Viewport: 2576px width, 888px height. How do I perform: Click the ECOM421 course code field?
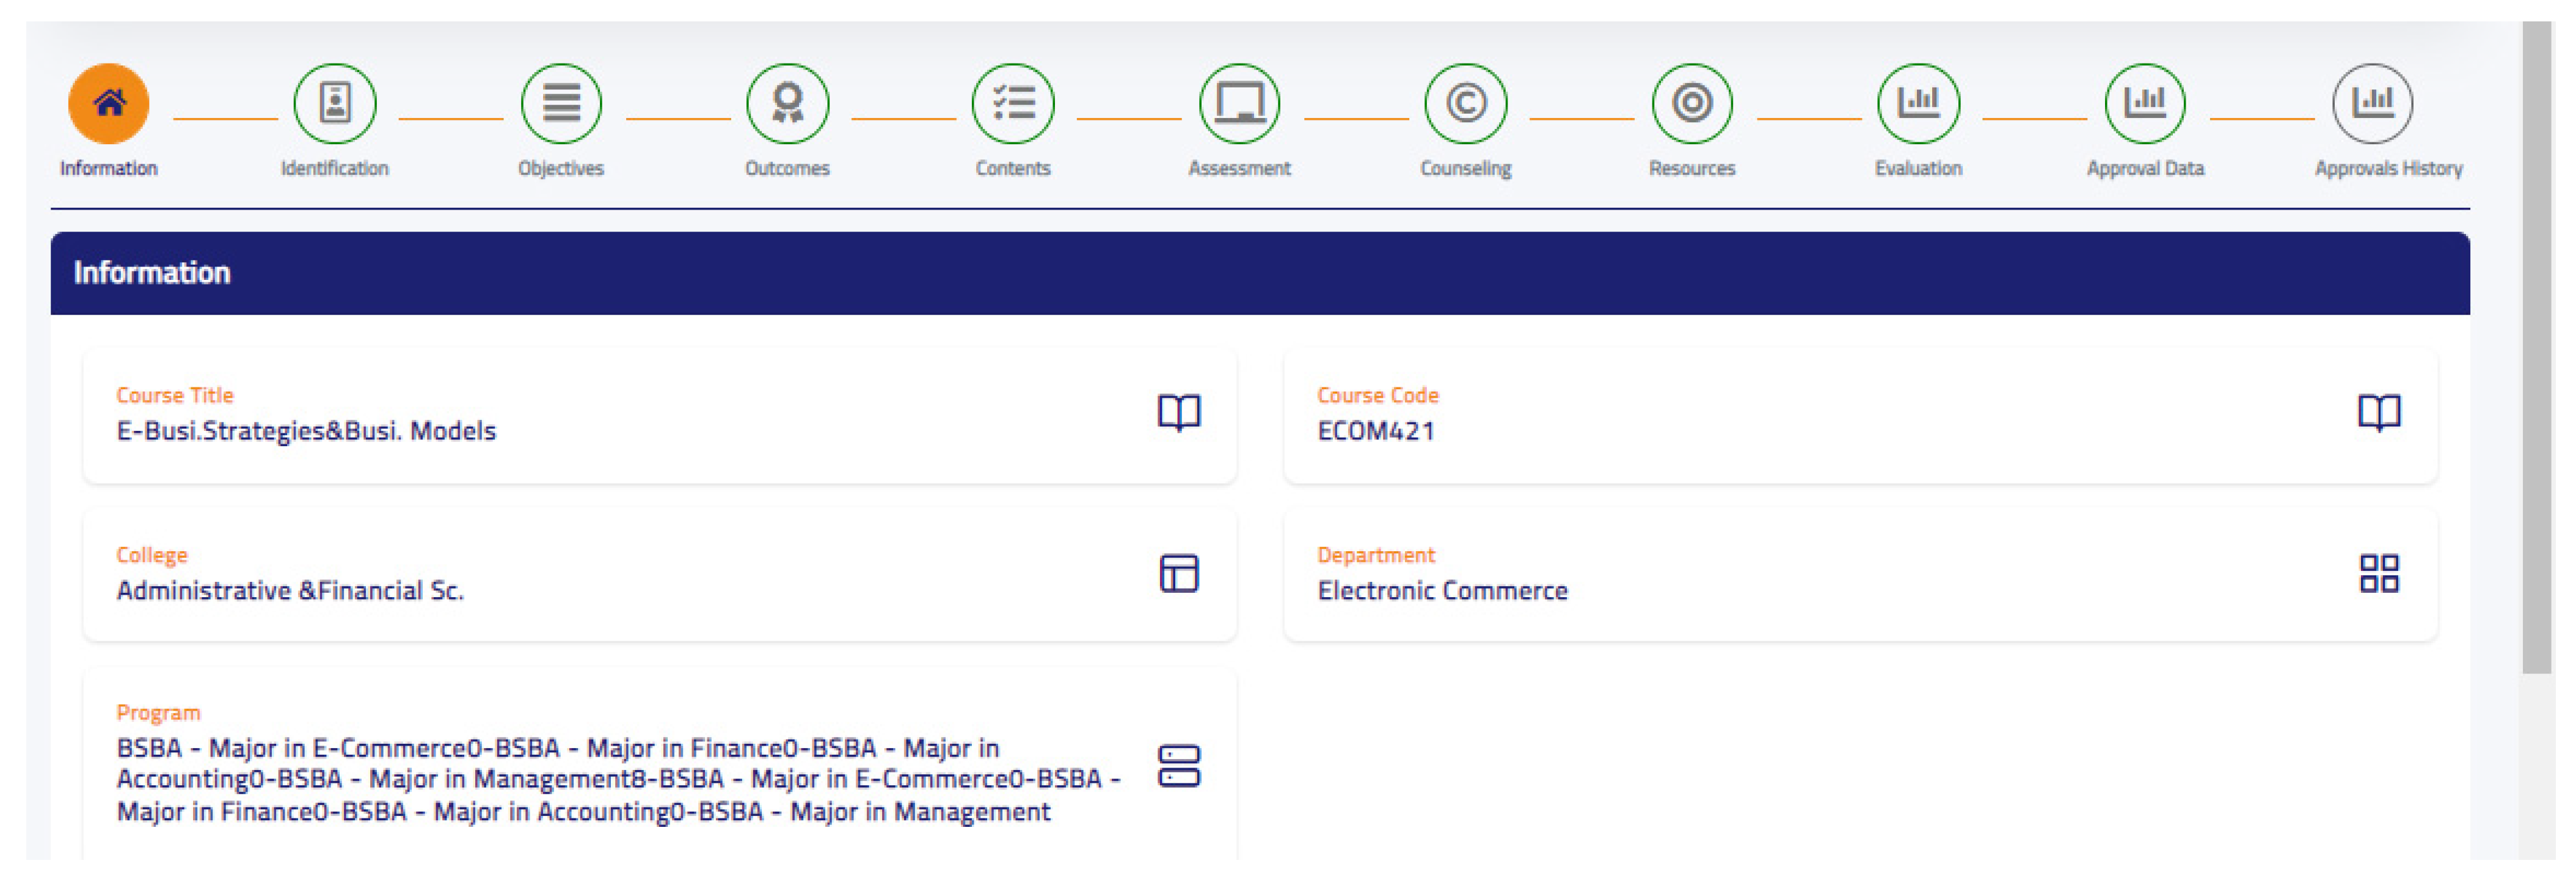tap(1376, 431)
